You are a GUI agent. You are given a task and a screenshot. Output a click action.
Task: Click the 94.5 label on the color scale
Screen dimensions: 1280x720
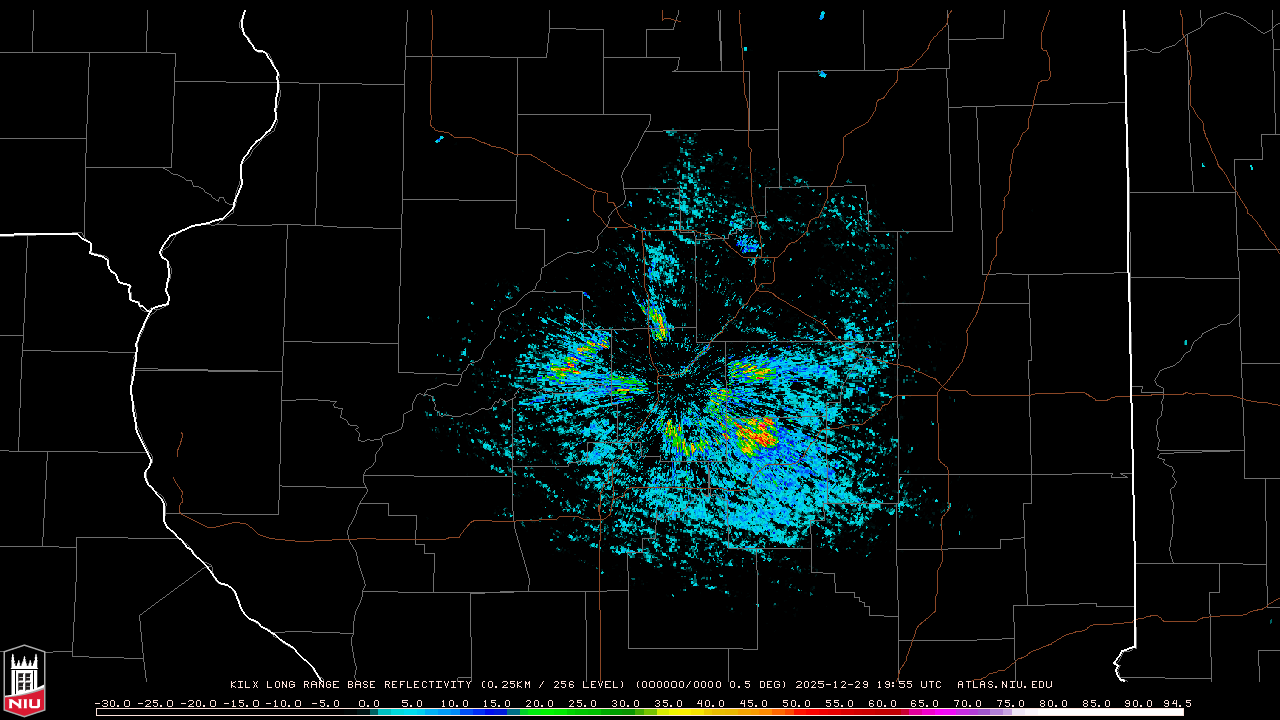point(1176,703)
